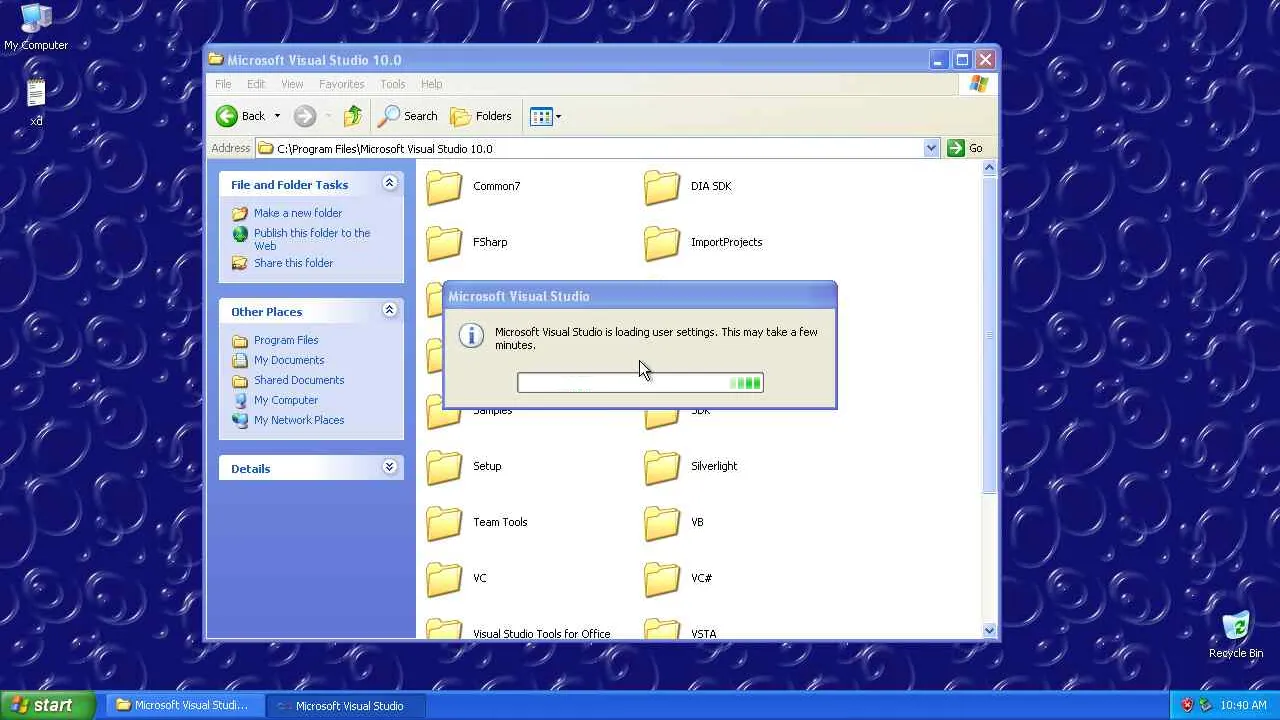This screenshot has width=1280, height=720.
Task: Open My Computer link in Other Places
Action: (x=286, y=400)
